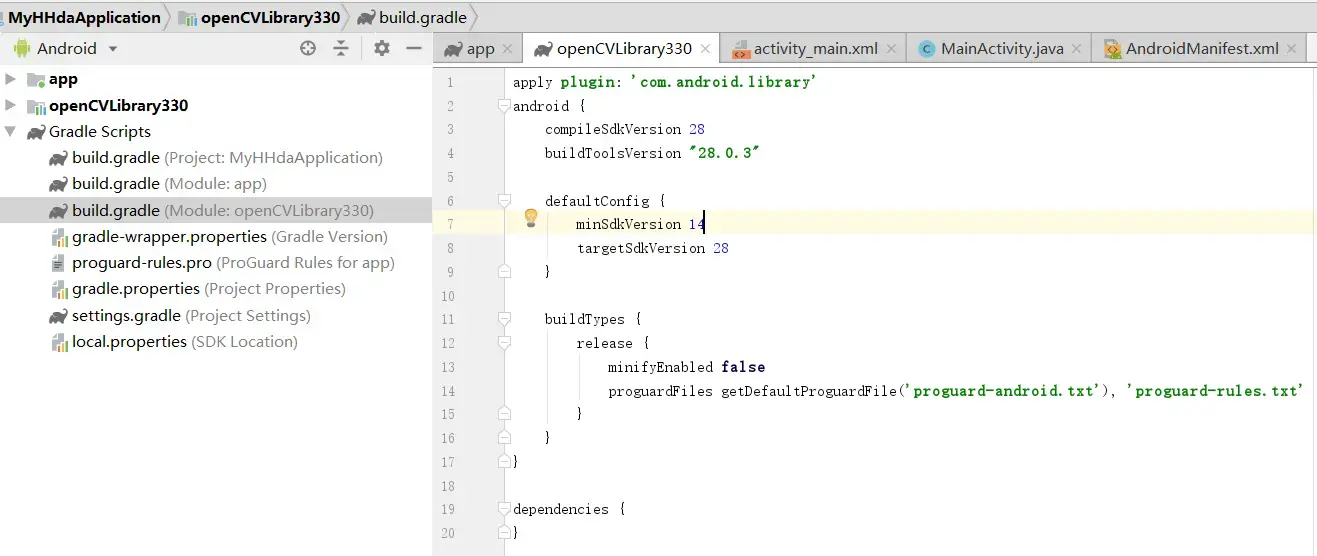
Task: Fold the defaultConfig block on line 6
Action: tap(504, 201)
